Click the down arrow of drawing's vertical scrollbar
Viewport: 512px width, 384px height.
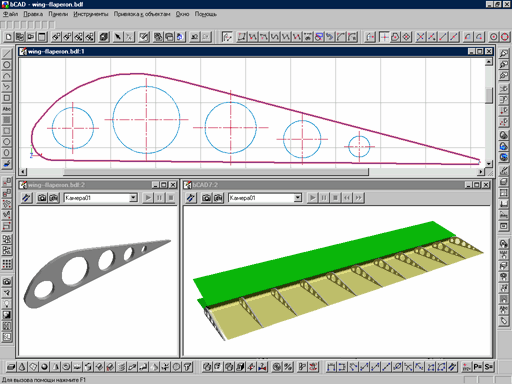tap(489, 164)
